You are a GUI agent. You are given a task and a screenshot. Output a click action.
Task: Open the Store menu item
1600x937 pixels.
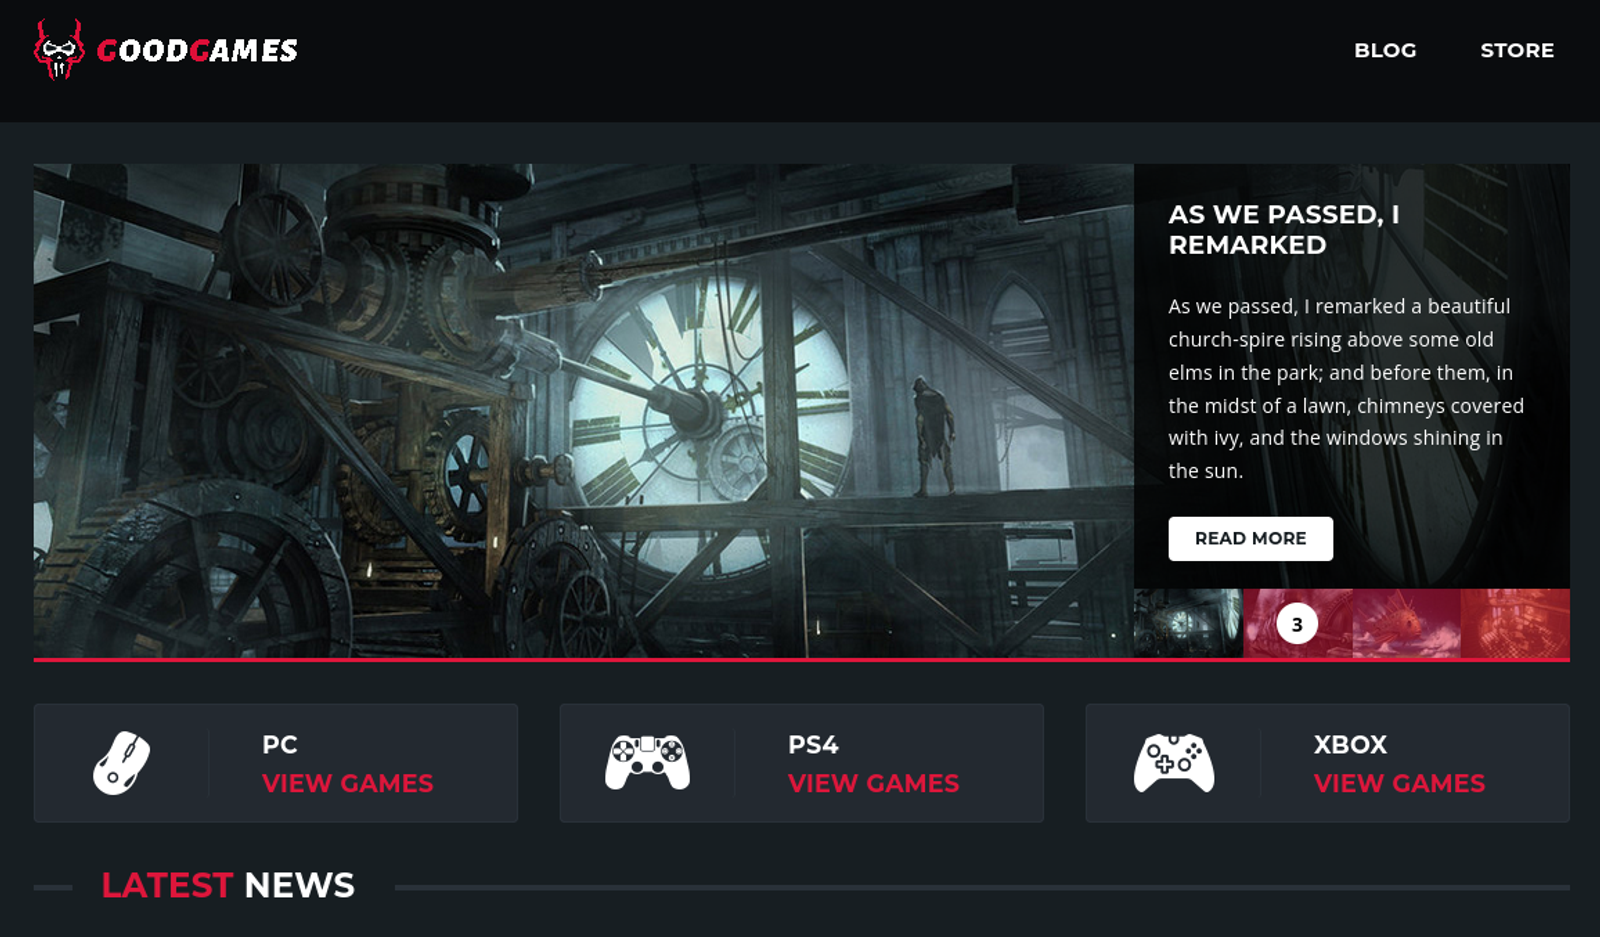point(1517,50)
